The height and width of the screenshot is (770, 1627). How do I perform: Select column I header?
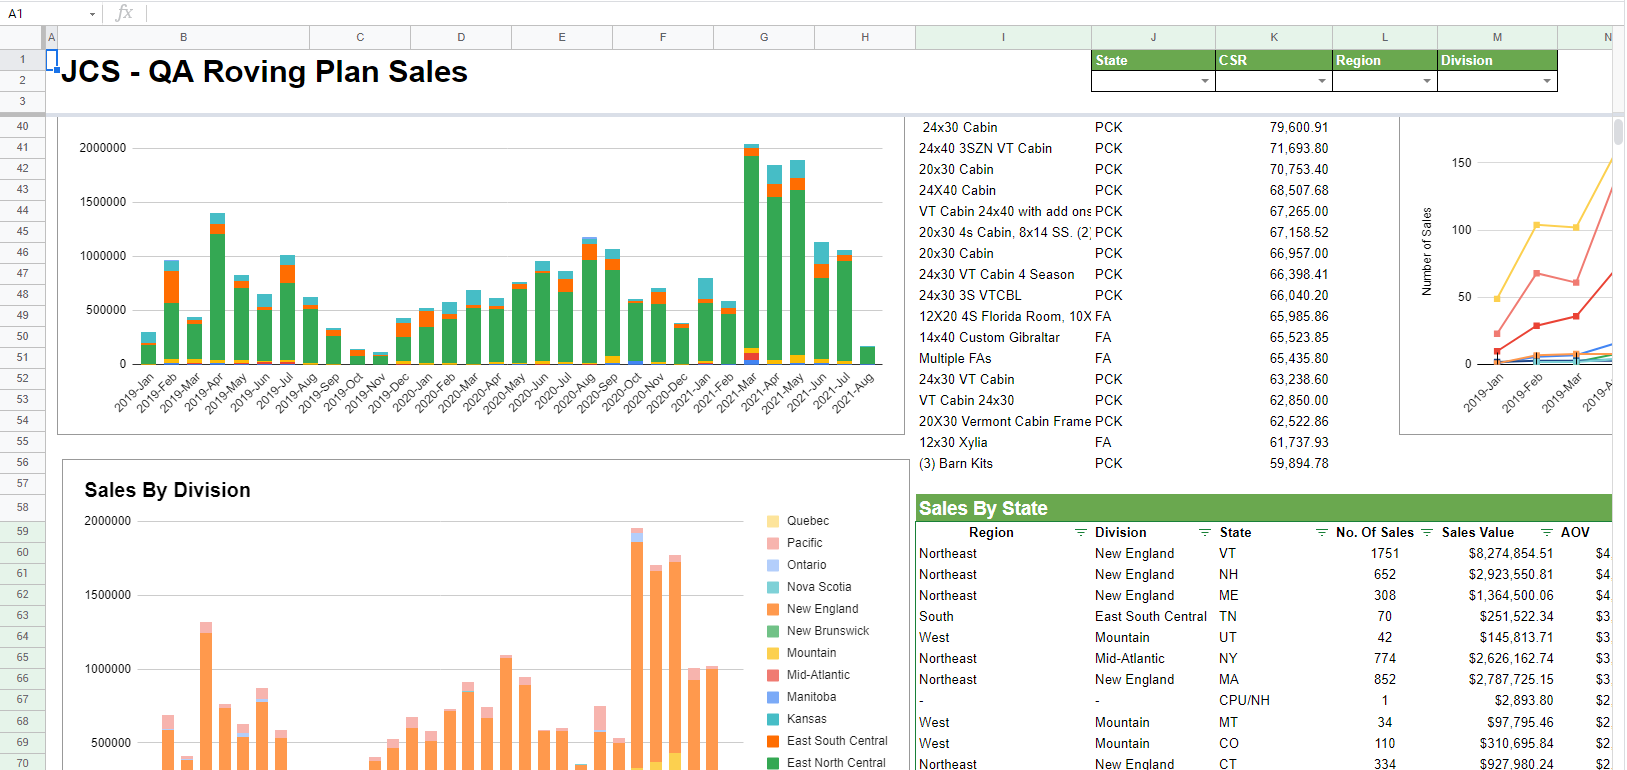1003,37
